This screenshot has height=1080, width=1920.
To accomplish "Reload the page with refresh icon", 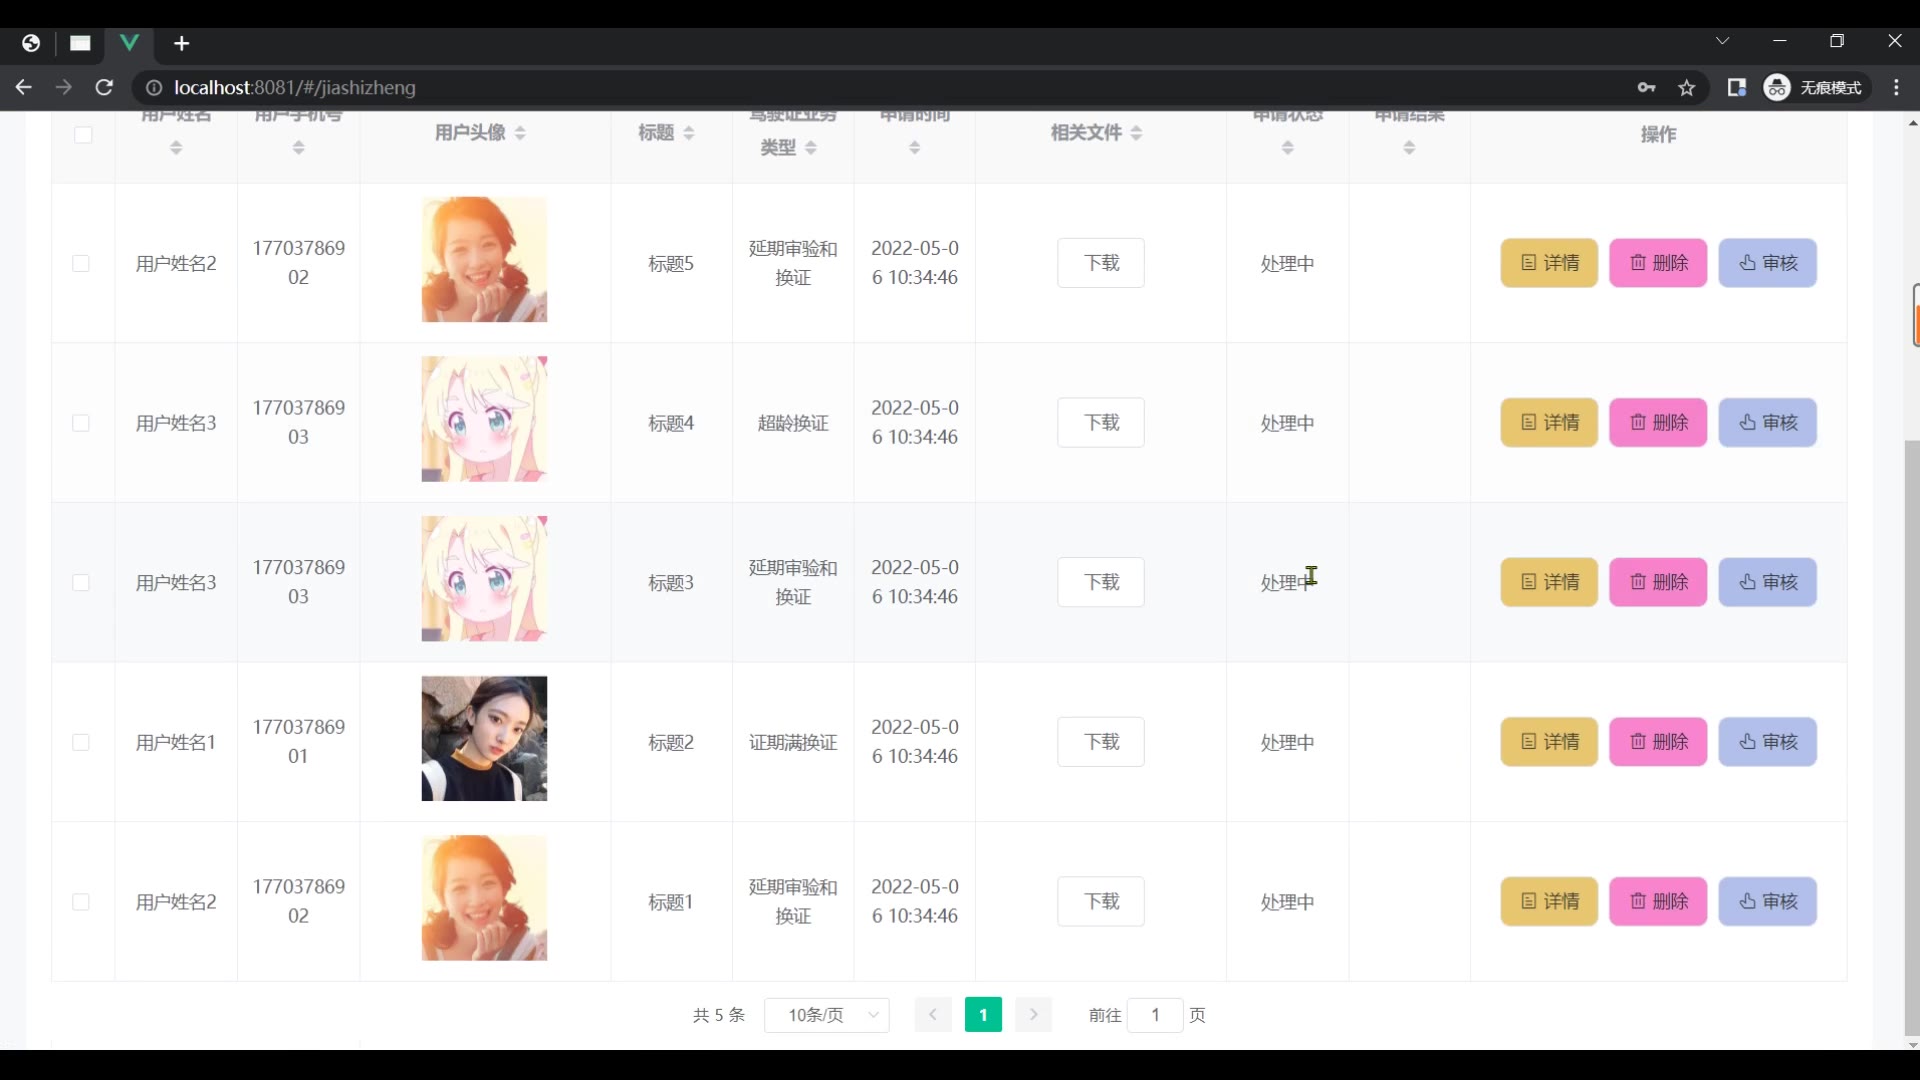I will (x=104, y=88).
